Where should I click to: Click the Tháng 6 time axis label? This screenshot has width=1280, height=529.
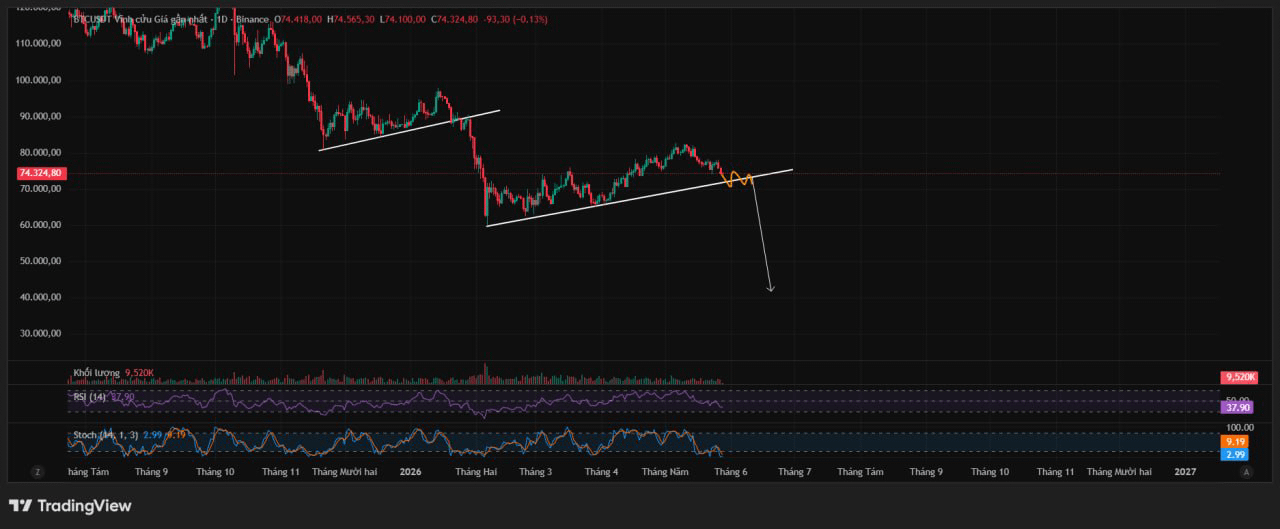click(730, 471)
